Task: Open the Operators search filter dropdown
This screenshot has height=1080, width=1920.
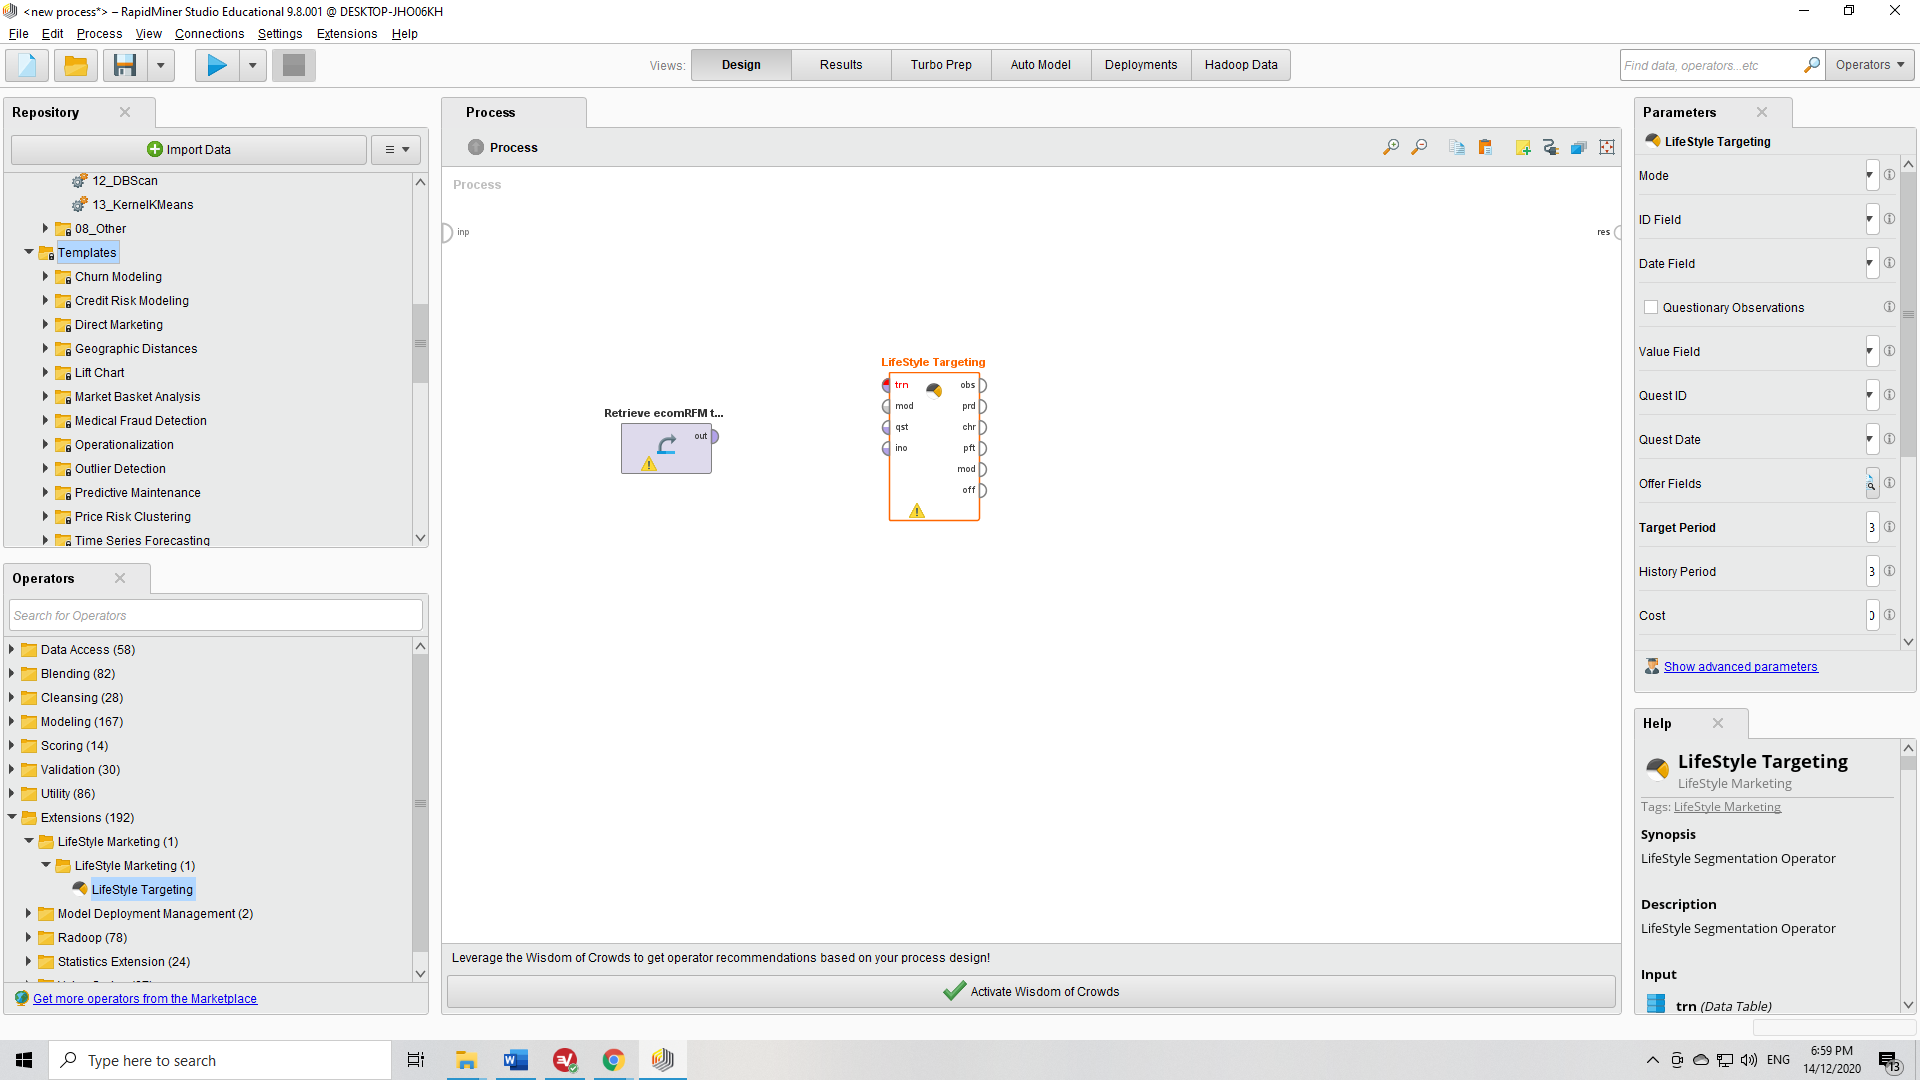Action: click(1870, 65)
